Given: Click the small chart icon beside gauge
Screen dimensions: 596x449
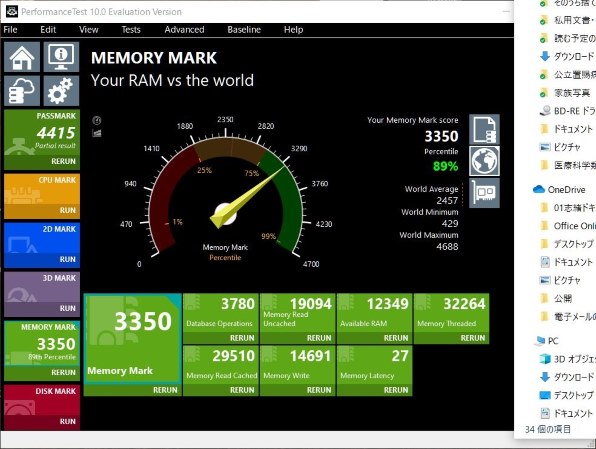Looking at the screenshot, I should point(97,133).
